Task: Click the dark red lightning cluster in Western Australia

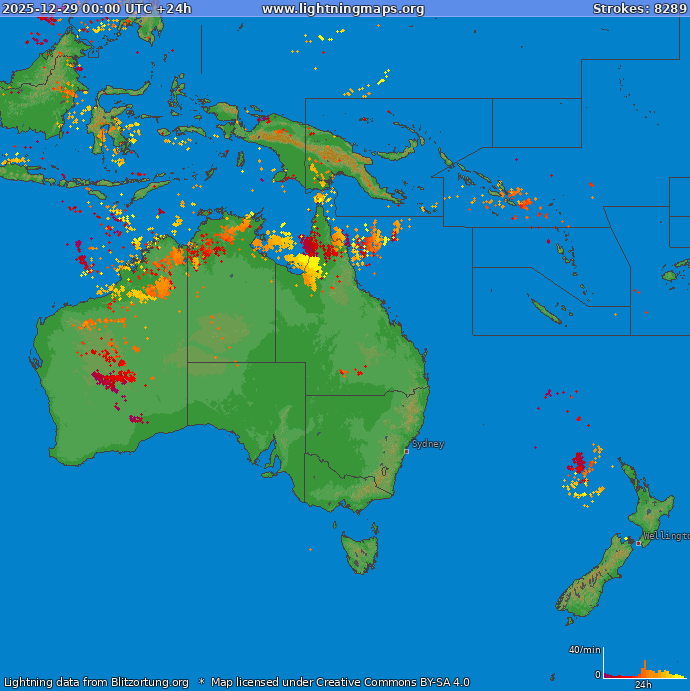Action: click(112, 378)
